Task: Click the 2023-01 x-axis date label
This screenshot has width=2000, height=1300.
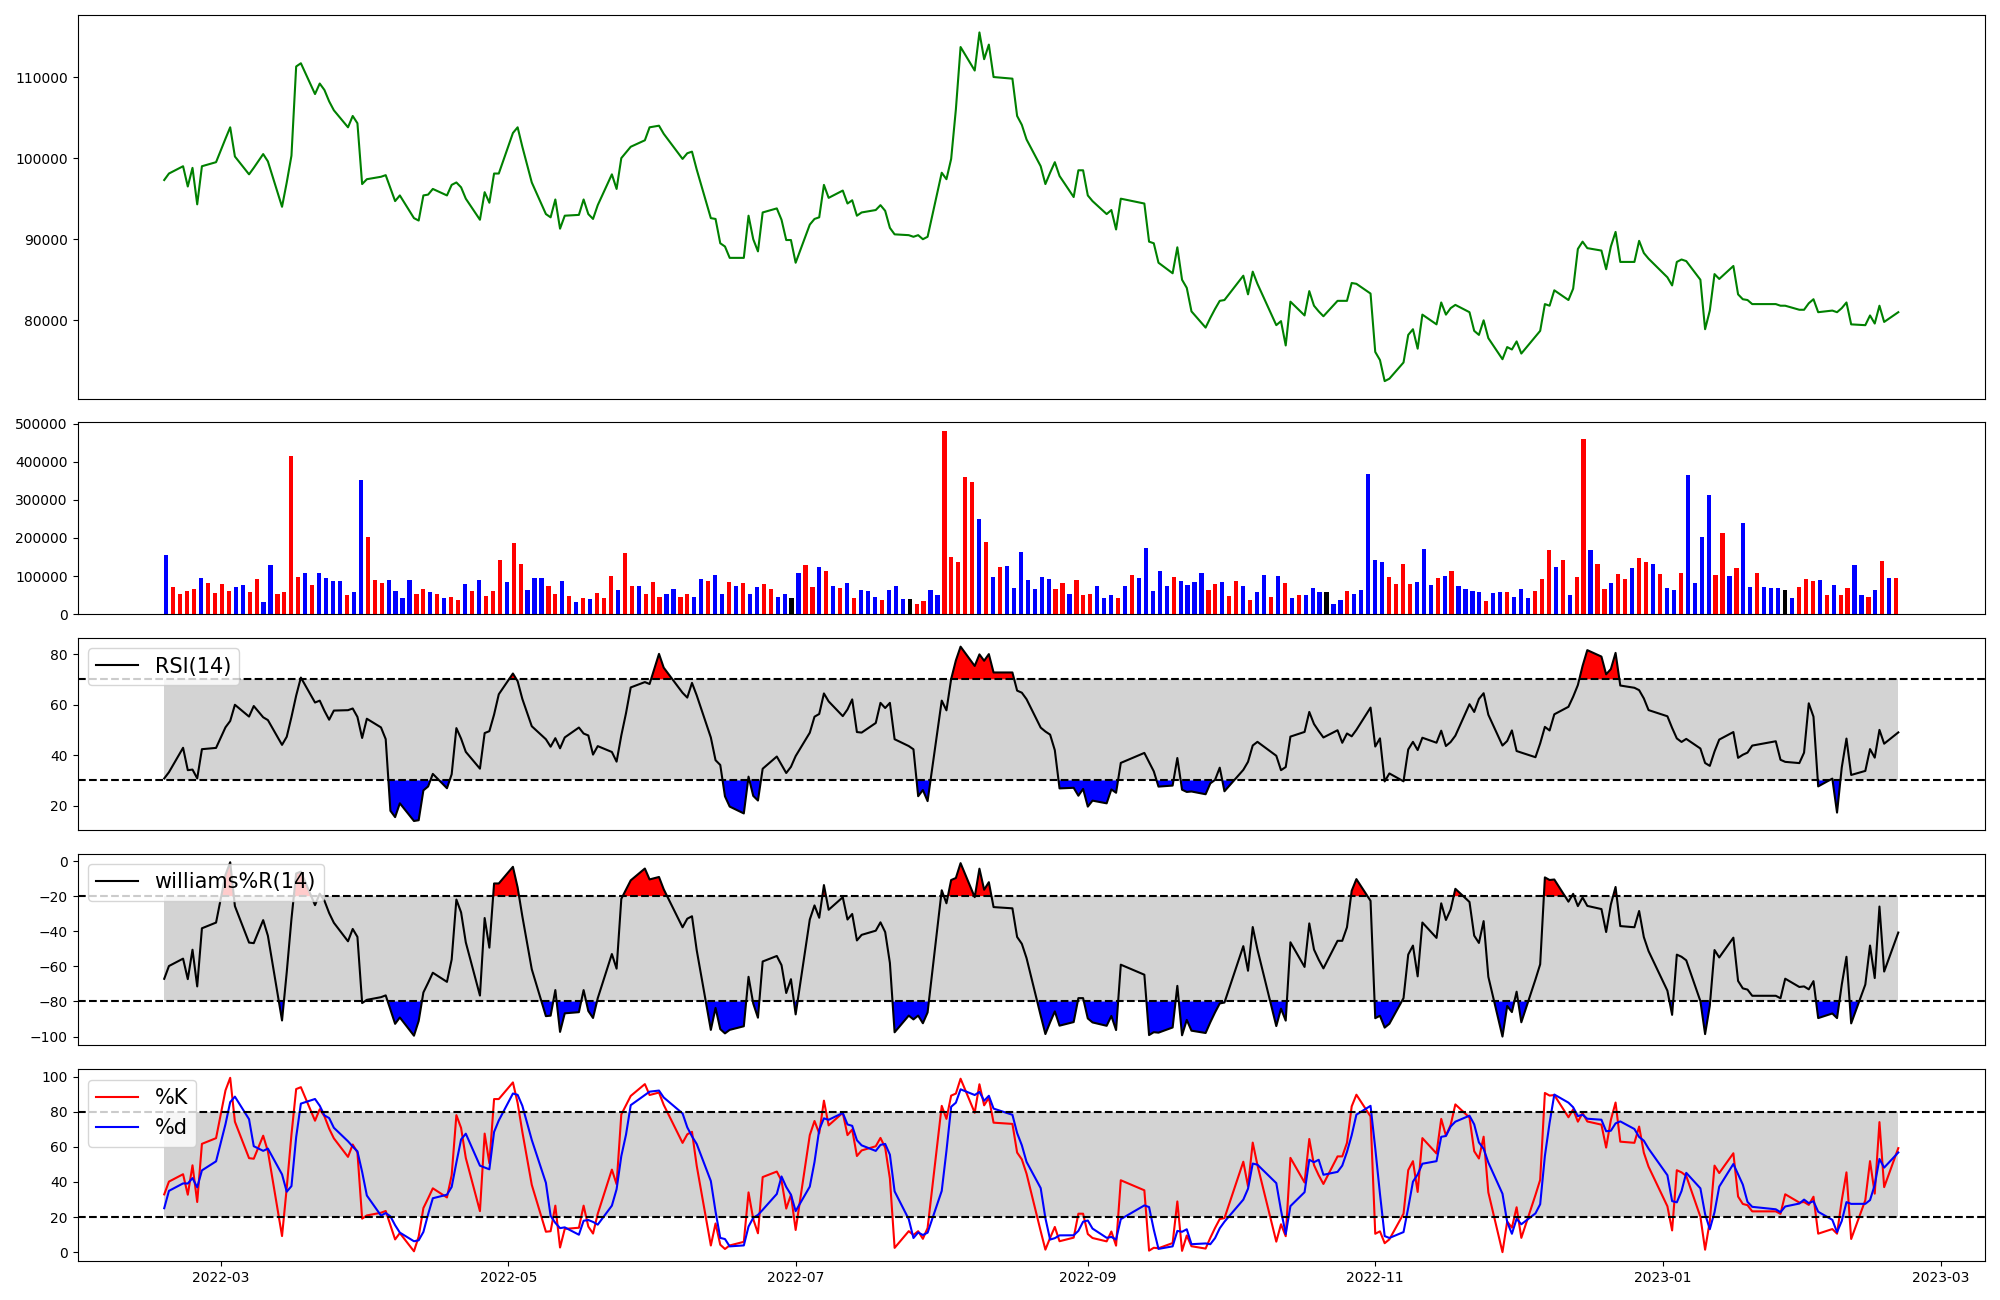Action: point(1662,1277)
